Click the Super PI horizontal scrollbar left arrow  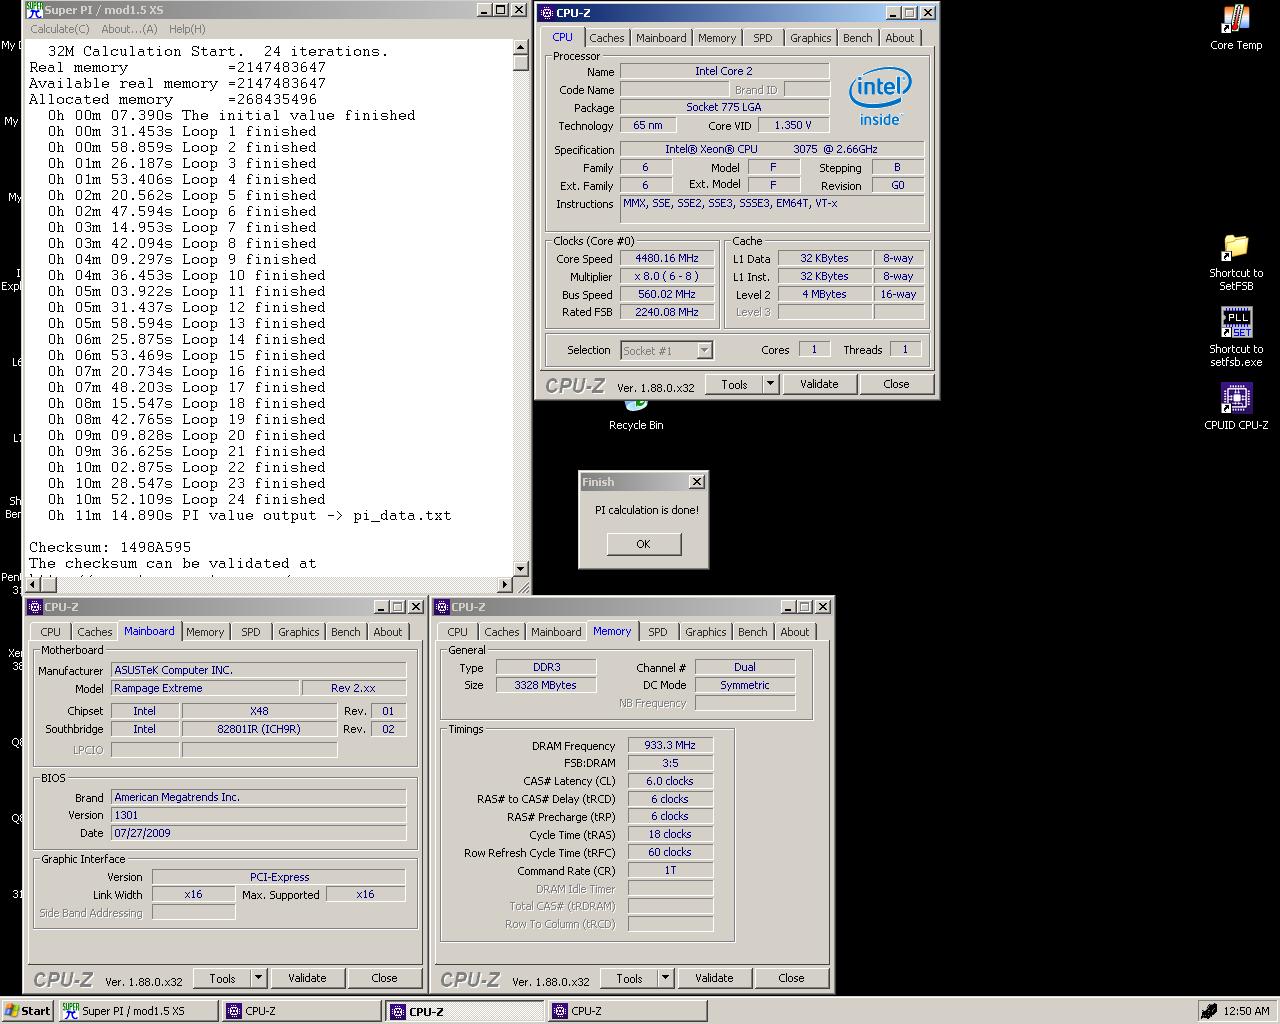(x=31, y=584)
